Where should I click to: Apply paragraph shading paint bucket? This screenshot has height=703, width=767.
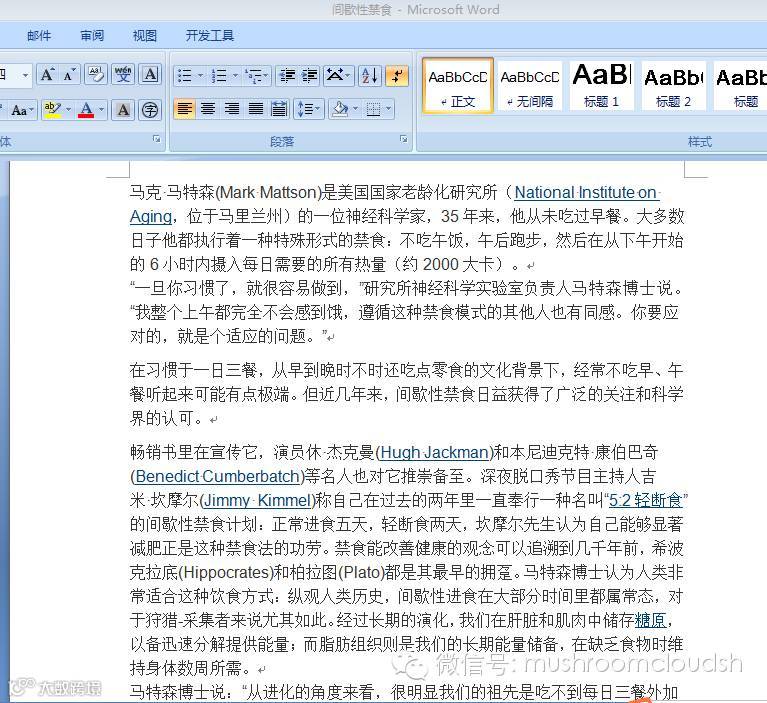click(339, 109)
